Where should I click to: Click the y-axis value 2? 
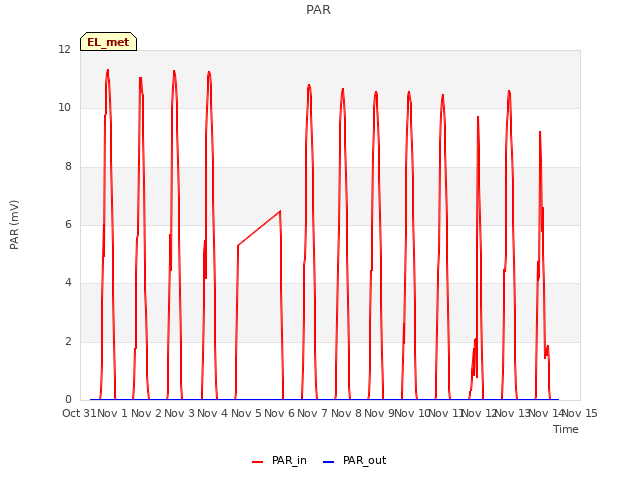point(68,341)
